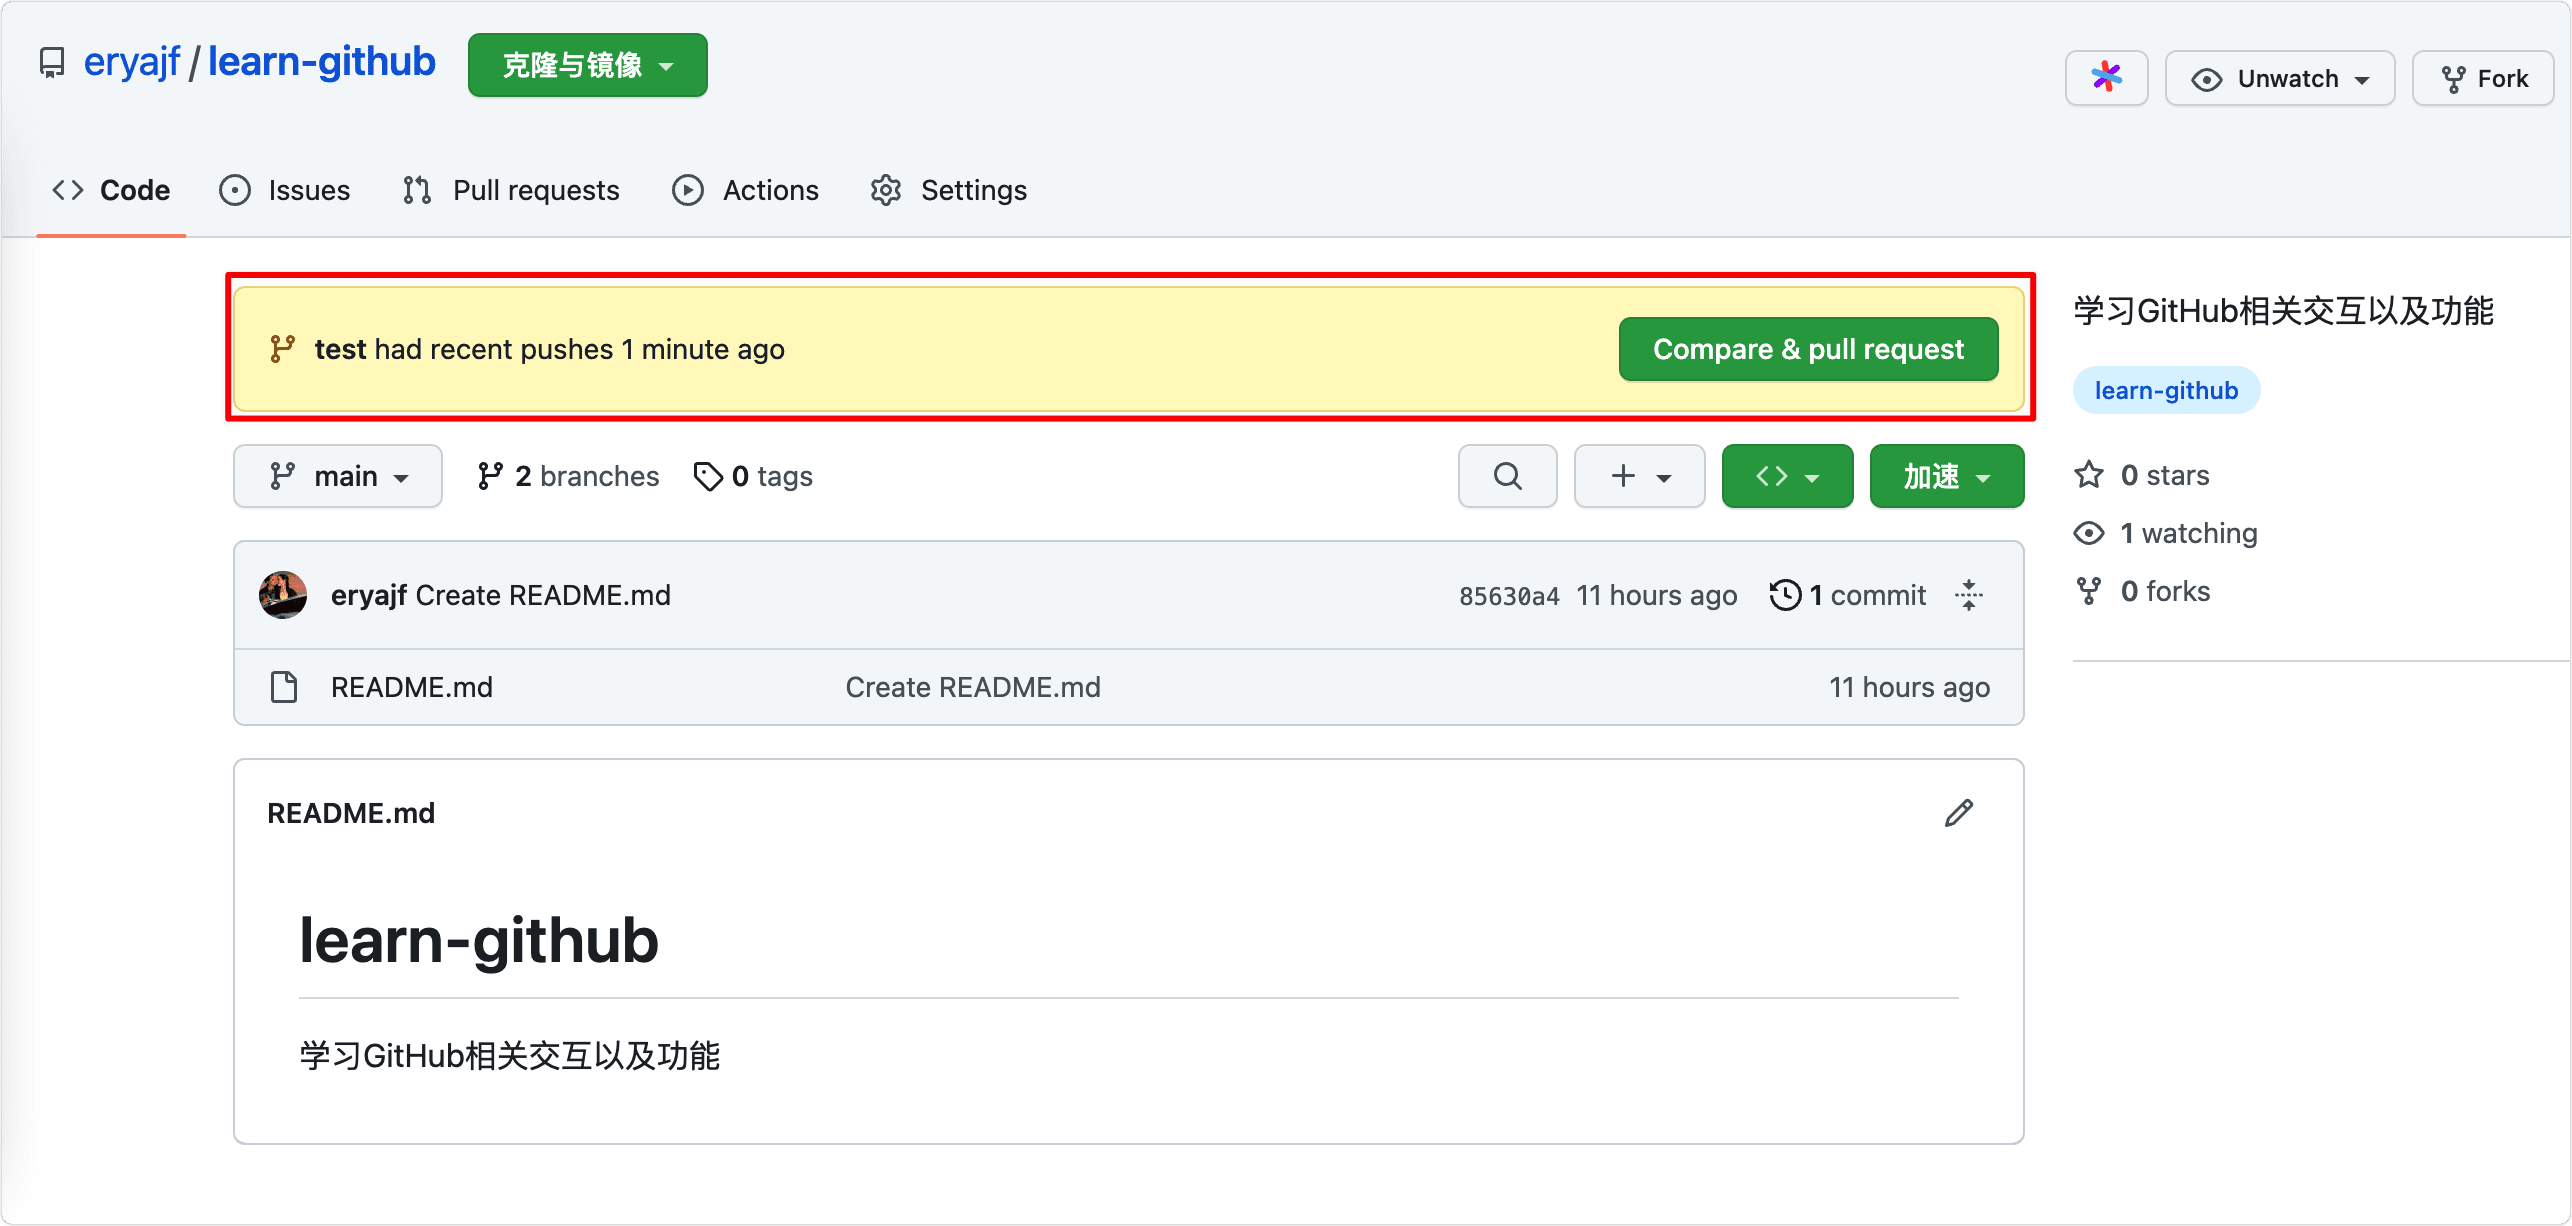Click the README body text 学习GitHub相关交互以及功能
Image resolution: width=2572 pixels, height=1226 pixels.
point(510,1055)
